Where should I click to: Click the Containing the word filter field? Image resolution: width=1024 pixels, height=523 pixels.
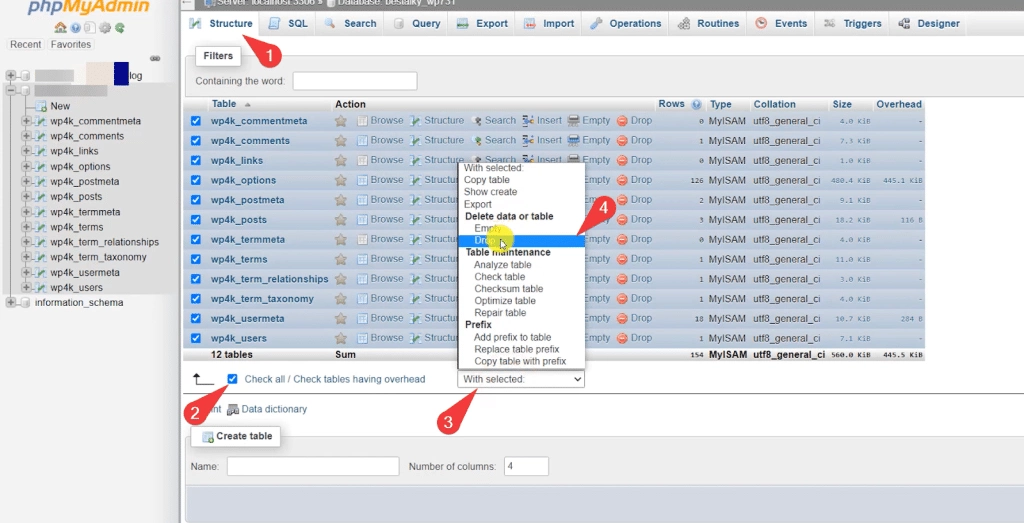tap(355, 82)
